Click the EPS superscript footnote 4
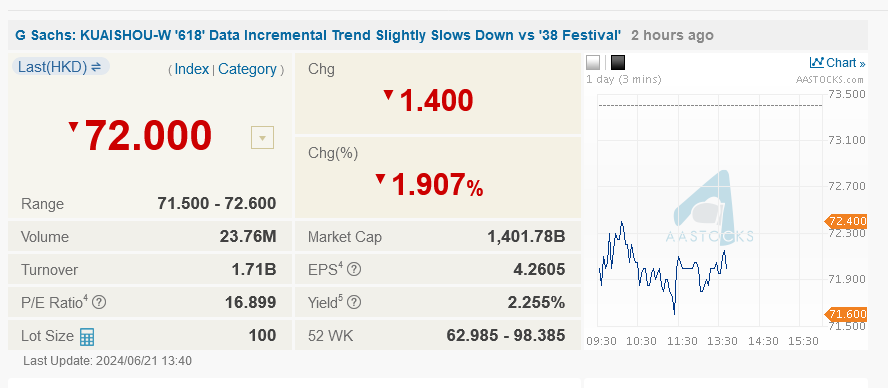This screenshot has height=388, width=888. [x=341, y=265]
